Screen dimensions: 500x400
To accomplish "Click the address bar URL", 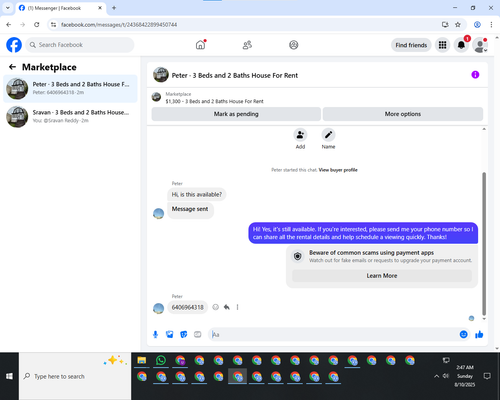I will [x=119, y=25].
